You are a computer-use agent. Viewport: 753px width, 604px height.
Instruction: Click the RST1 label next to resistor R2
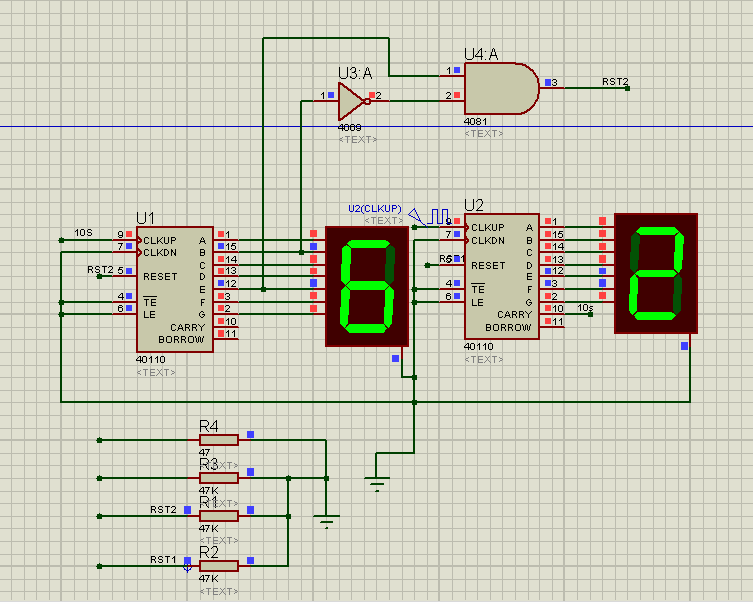(163, 559)
